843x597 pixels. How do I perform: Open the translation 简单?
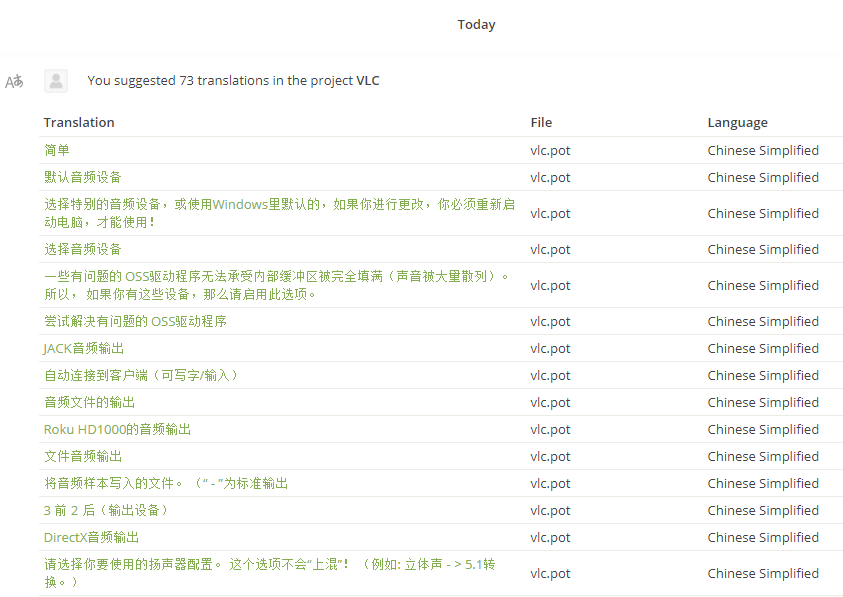[x=57, y=151]
